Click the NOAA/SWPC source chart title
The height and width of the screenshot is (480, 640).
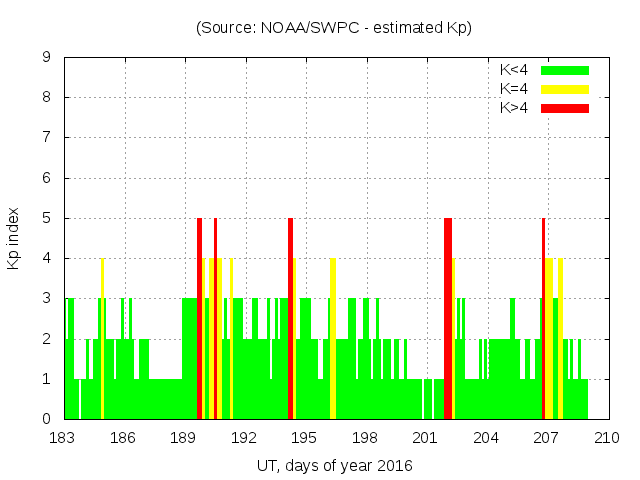click(x=334, y=28)
